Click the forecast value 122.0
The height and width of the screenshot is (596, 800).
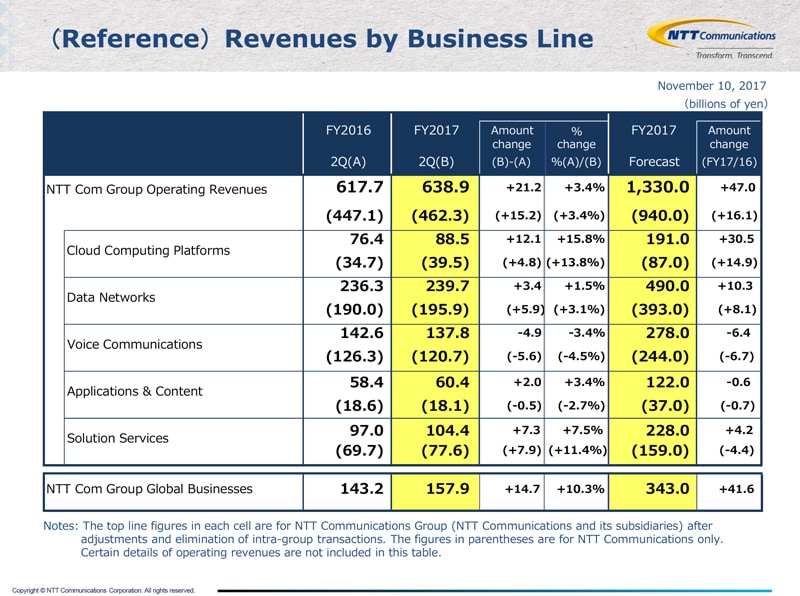[667, 382]
